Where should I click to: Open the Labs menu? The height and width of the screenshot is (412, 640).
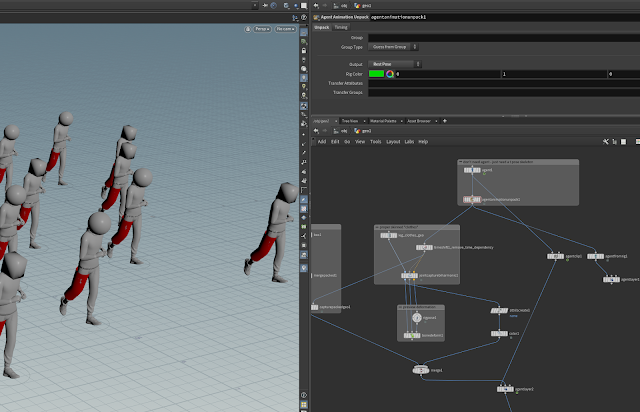click(410, 142)
